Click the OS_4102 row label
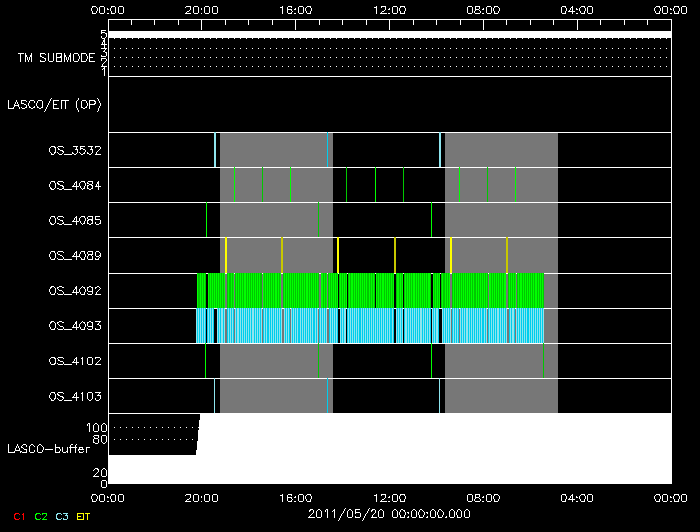Viewport: 700px width, 532px height. 75,361
